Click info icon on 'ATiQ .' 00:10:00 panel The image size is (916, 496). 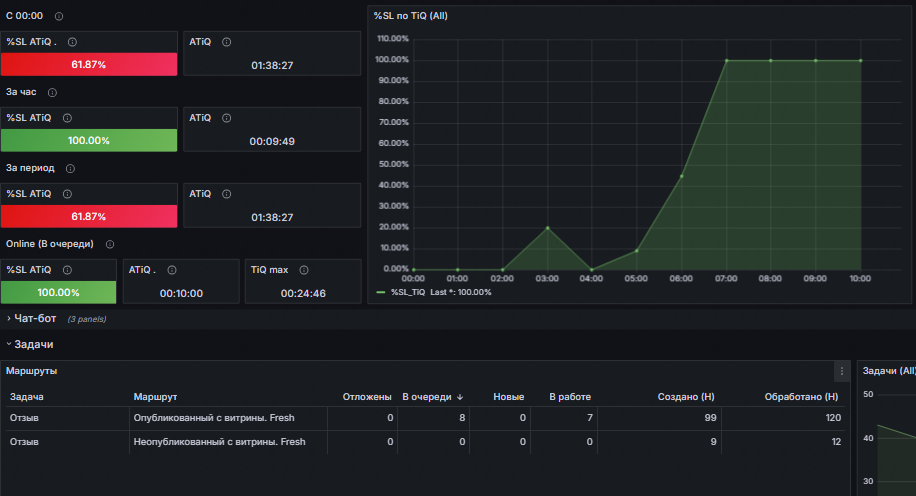click(172, 270)
